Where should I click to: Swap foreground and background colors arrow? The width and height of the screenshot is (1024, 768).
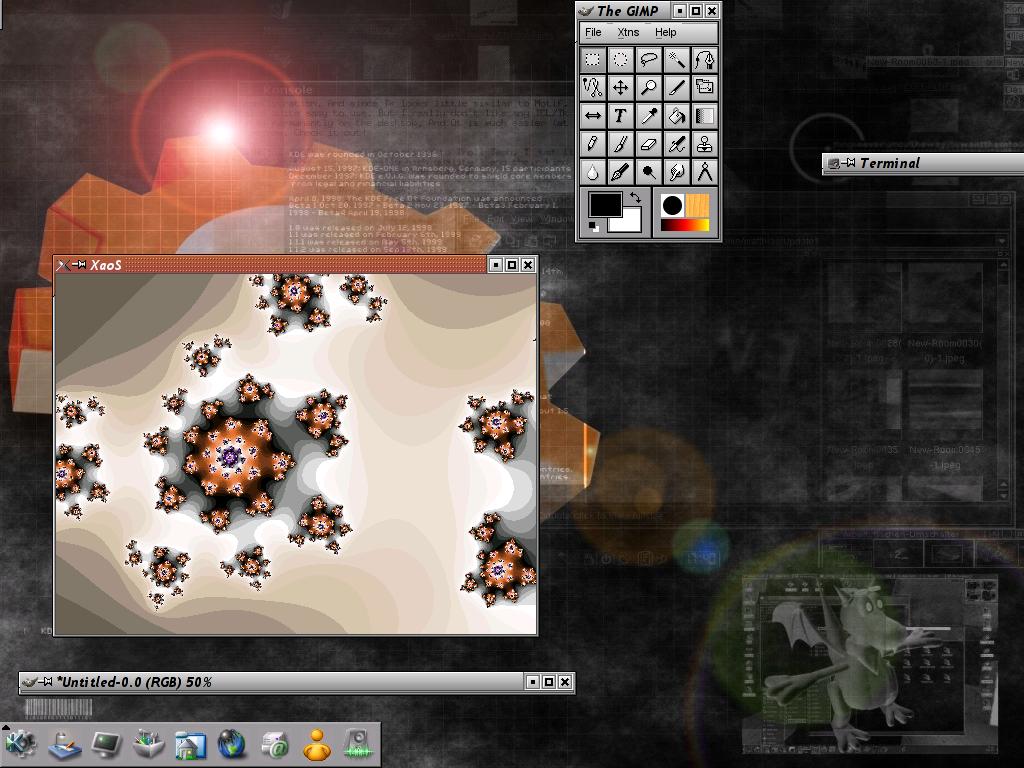coord(635,197)
